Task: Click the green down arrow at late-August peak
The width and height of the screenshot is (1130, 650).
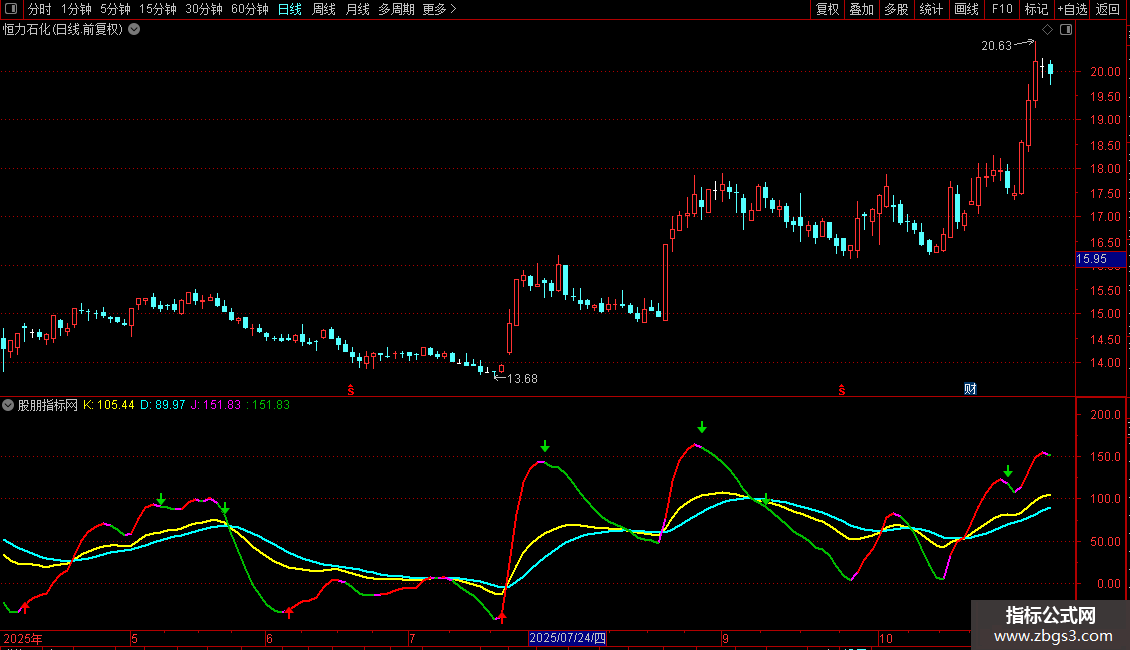Action: point(702,428)
